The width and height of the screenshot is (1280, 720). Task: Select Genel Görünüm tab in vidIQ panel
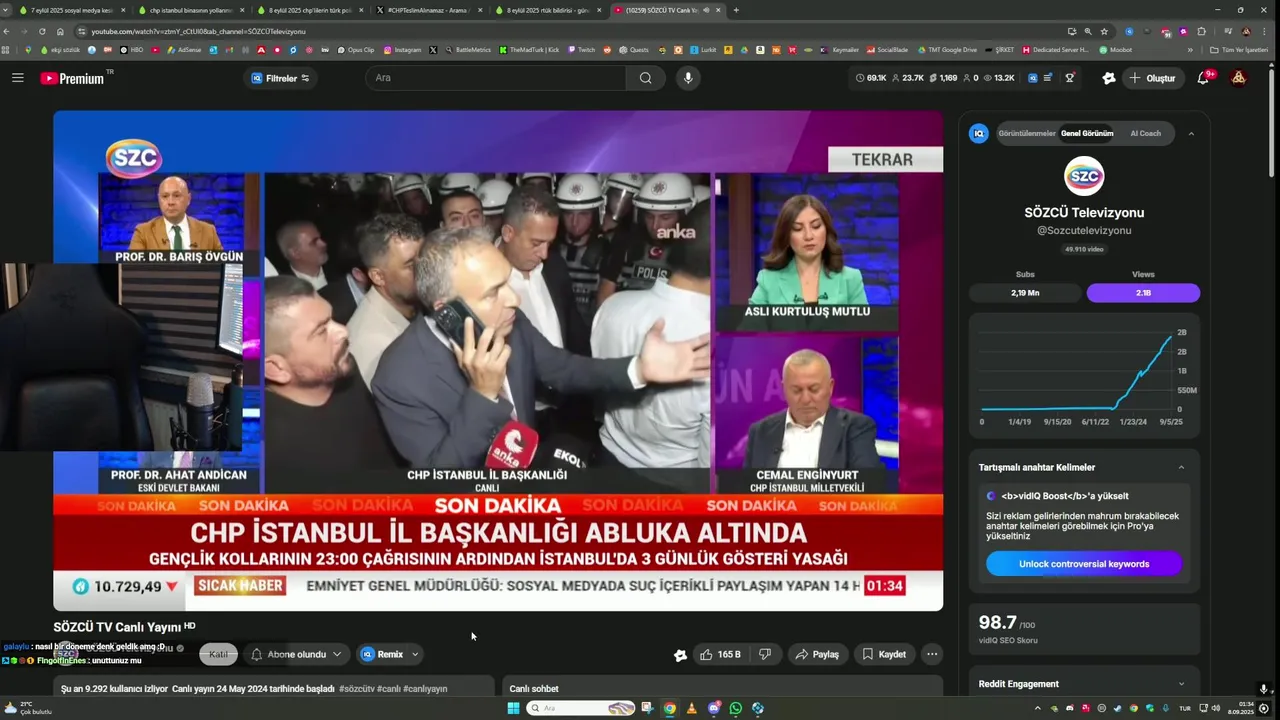(x=1087, y=133)
